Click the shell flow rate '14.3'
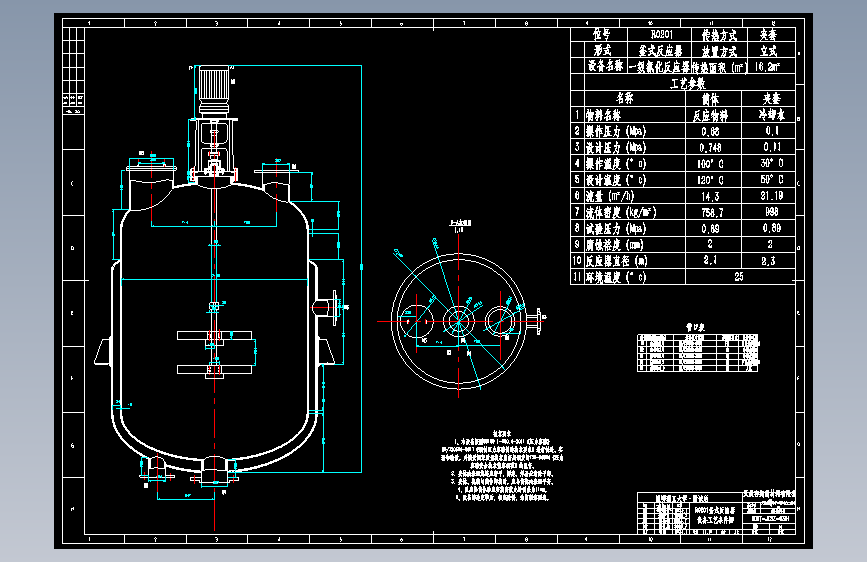 click(710, 196)
